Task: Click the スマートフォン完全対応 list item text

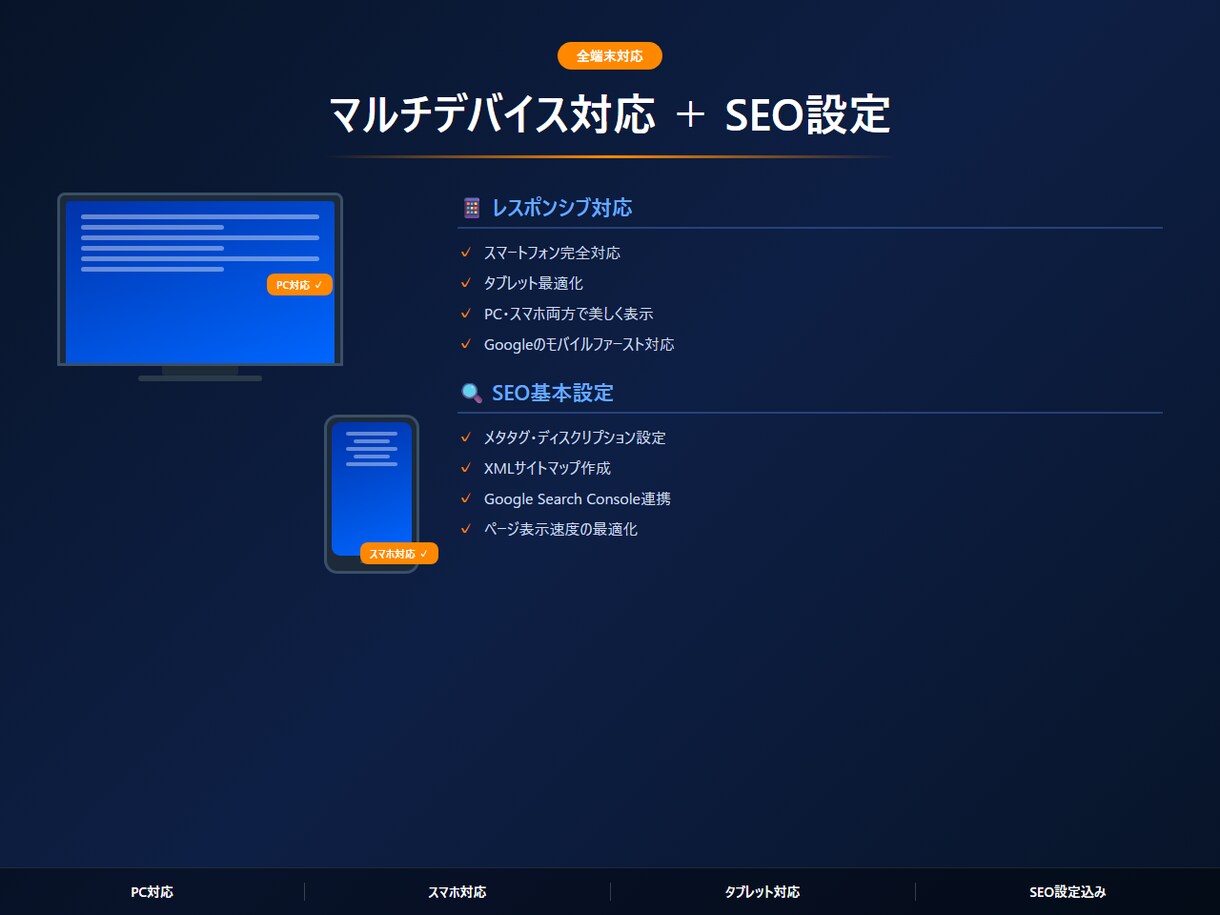Action: pos(552,253)
